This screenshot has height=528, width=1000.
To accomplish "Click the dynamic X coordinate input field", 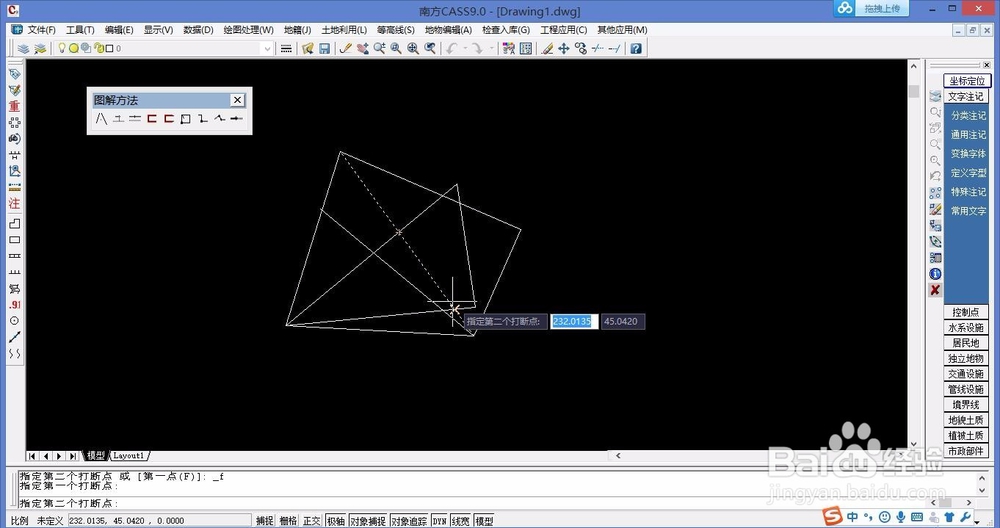I will [x=574, y=321].
